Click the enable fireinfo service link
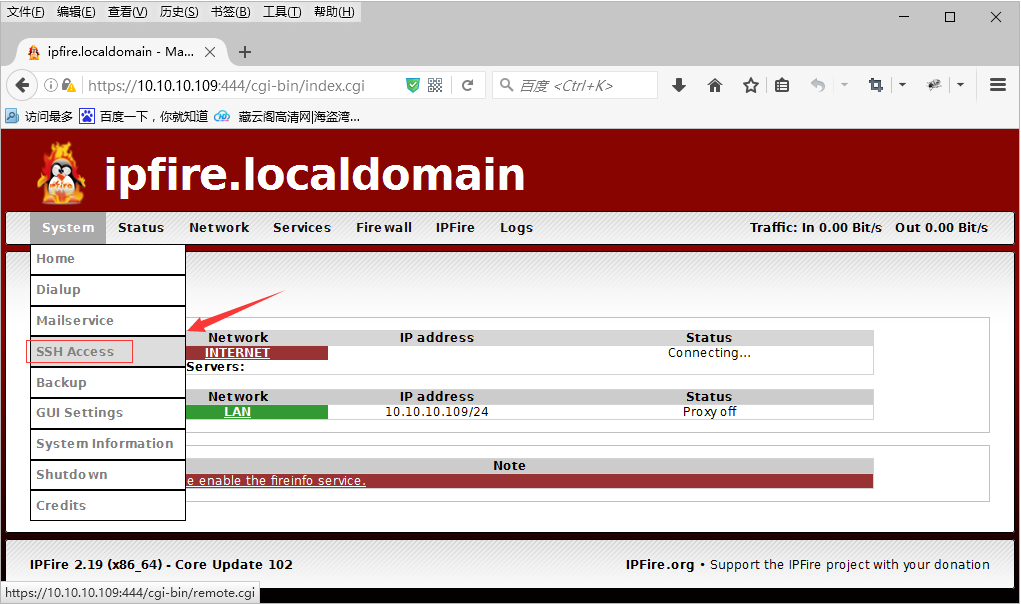 [276, 481]
